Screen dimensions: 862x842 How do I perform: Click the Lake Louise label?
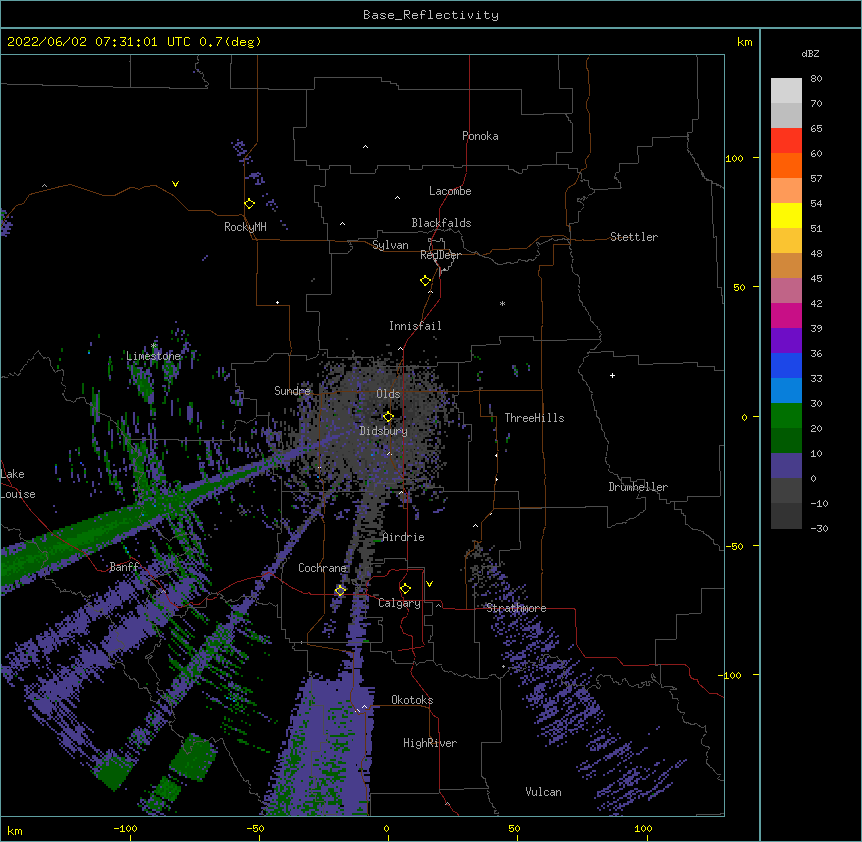pos(17,484)
